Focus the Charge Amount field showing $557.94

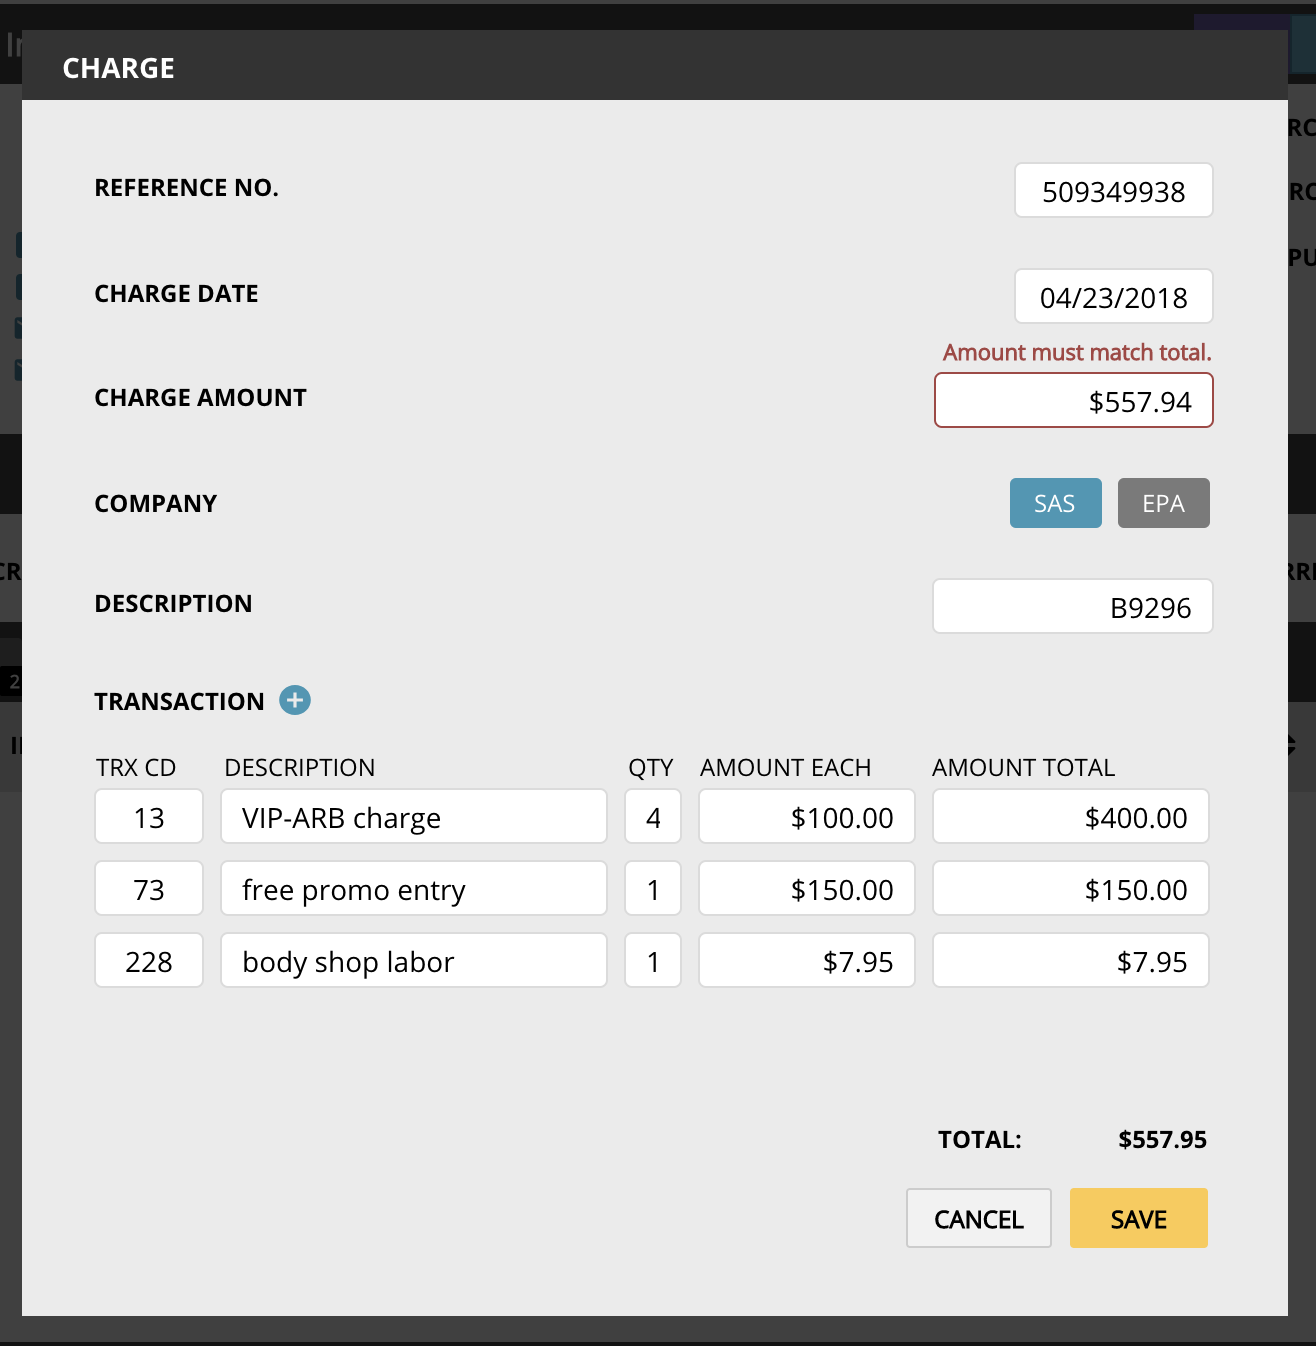click(1073, 401)
